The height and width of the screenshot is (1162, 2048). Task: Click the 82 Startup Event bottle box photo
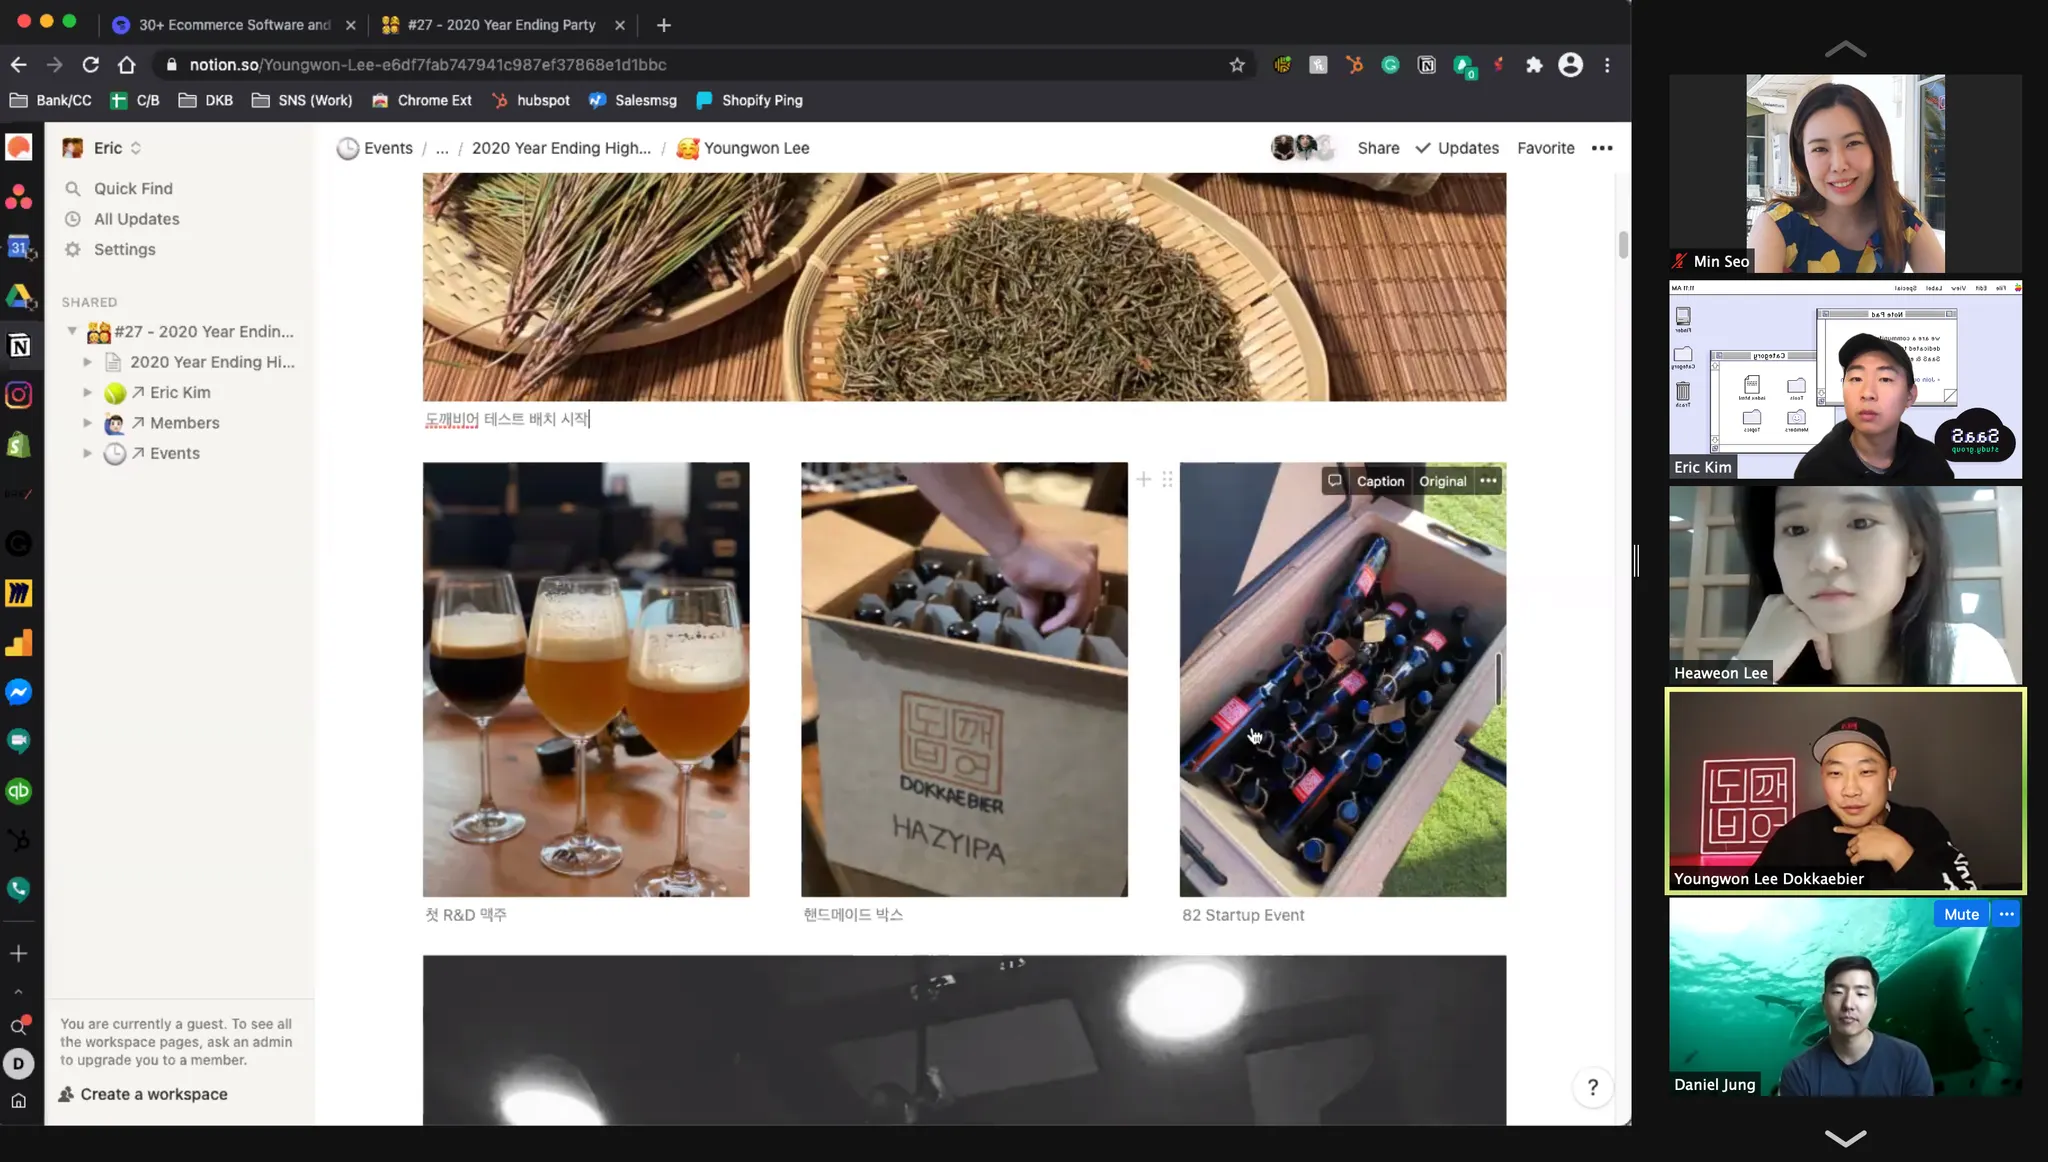(1342, 690)
